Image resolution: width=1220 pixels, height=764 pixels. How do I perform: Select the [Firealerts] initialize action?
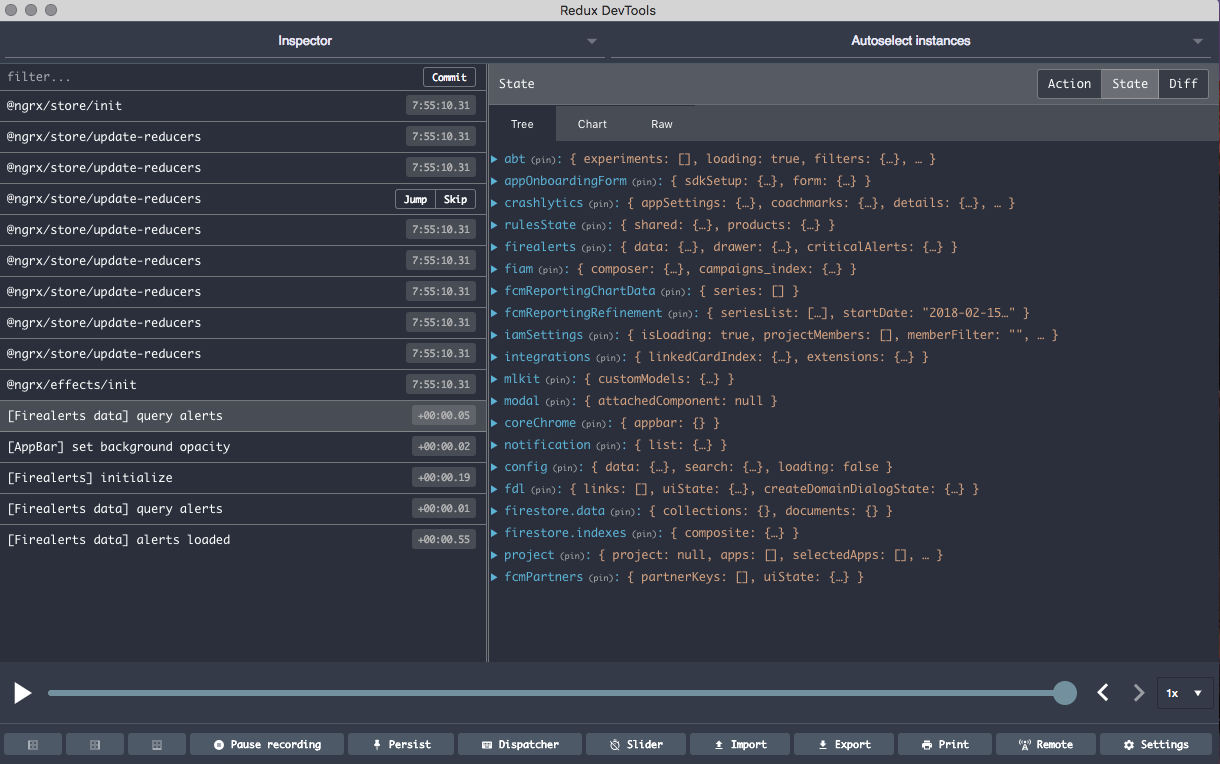pyautogui.click(x=243, y=478)
